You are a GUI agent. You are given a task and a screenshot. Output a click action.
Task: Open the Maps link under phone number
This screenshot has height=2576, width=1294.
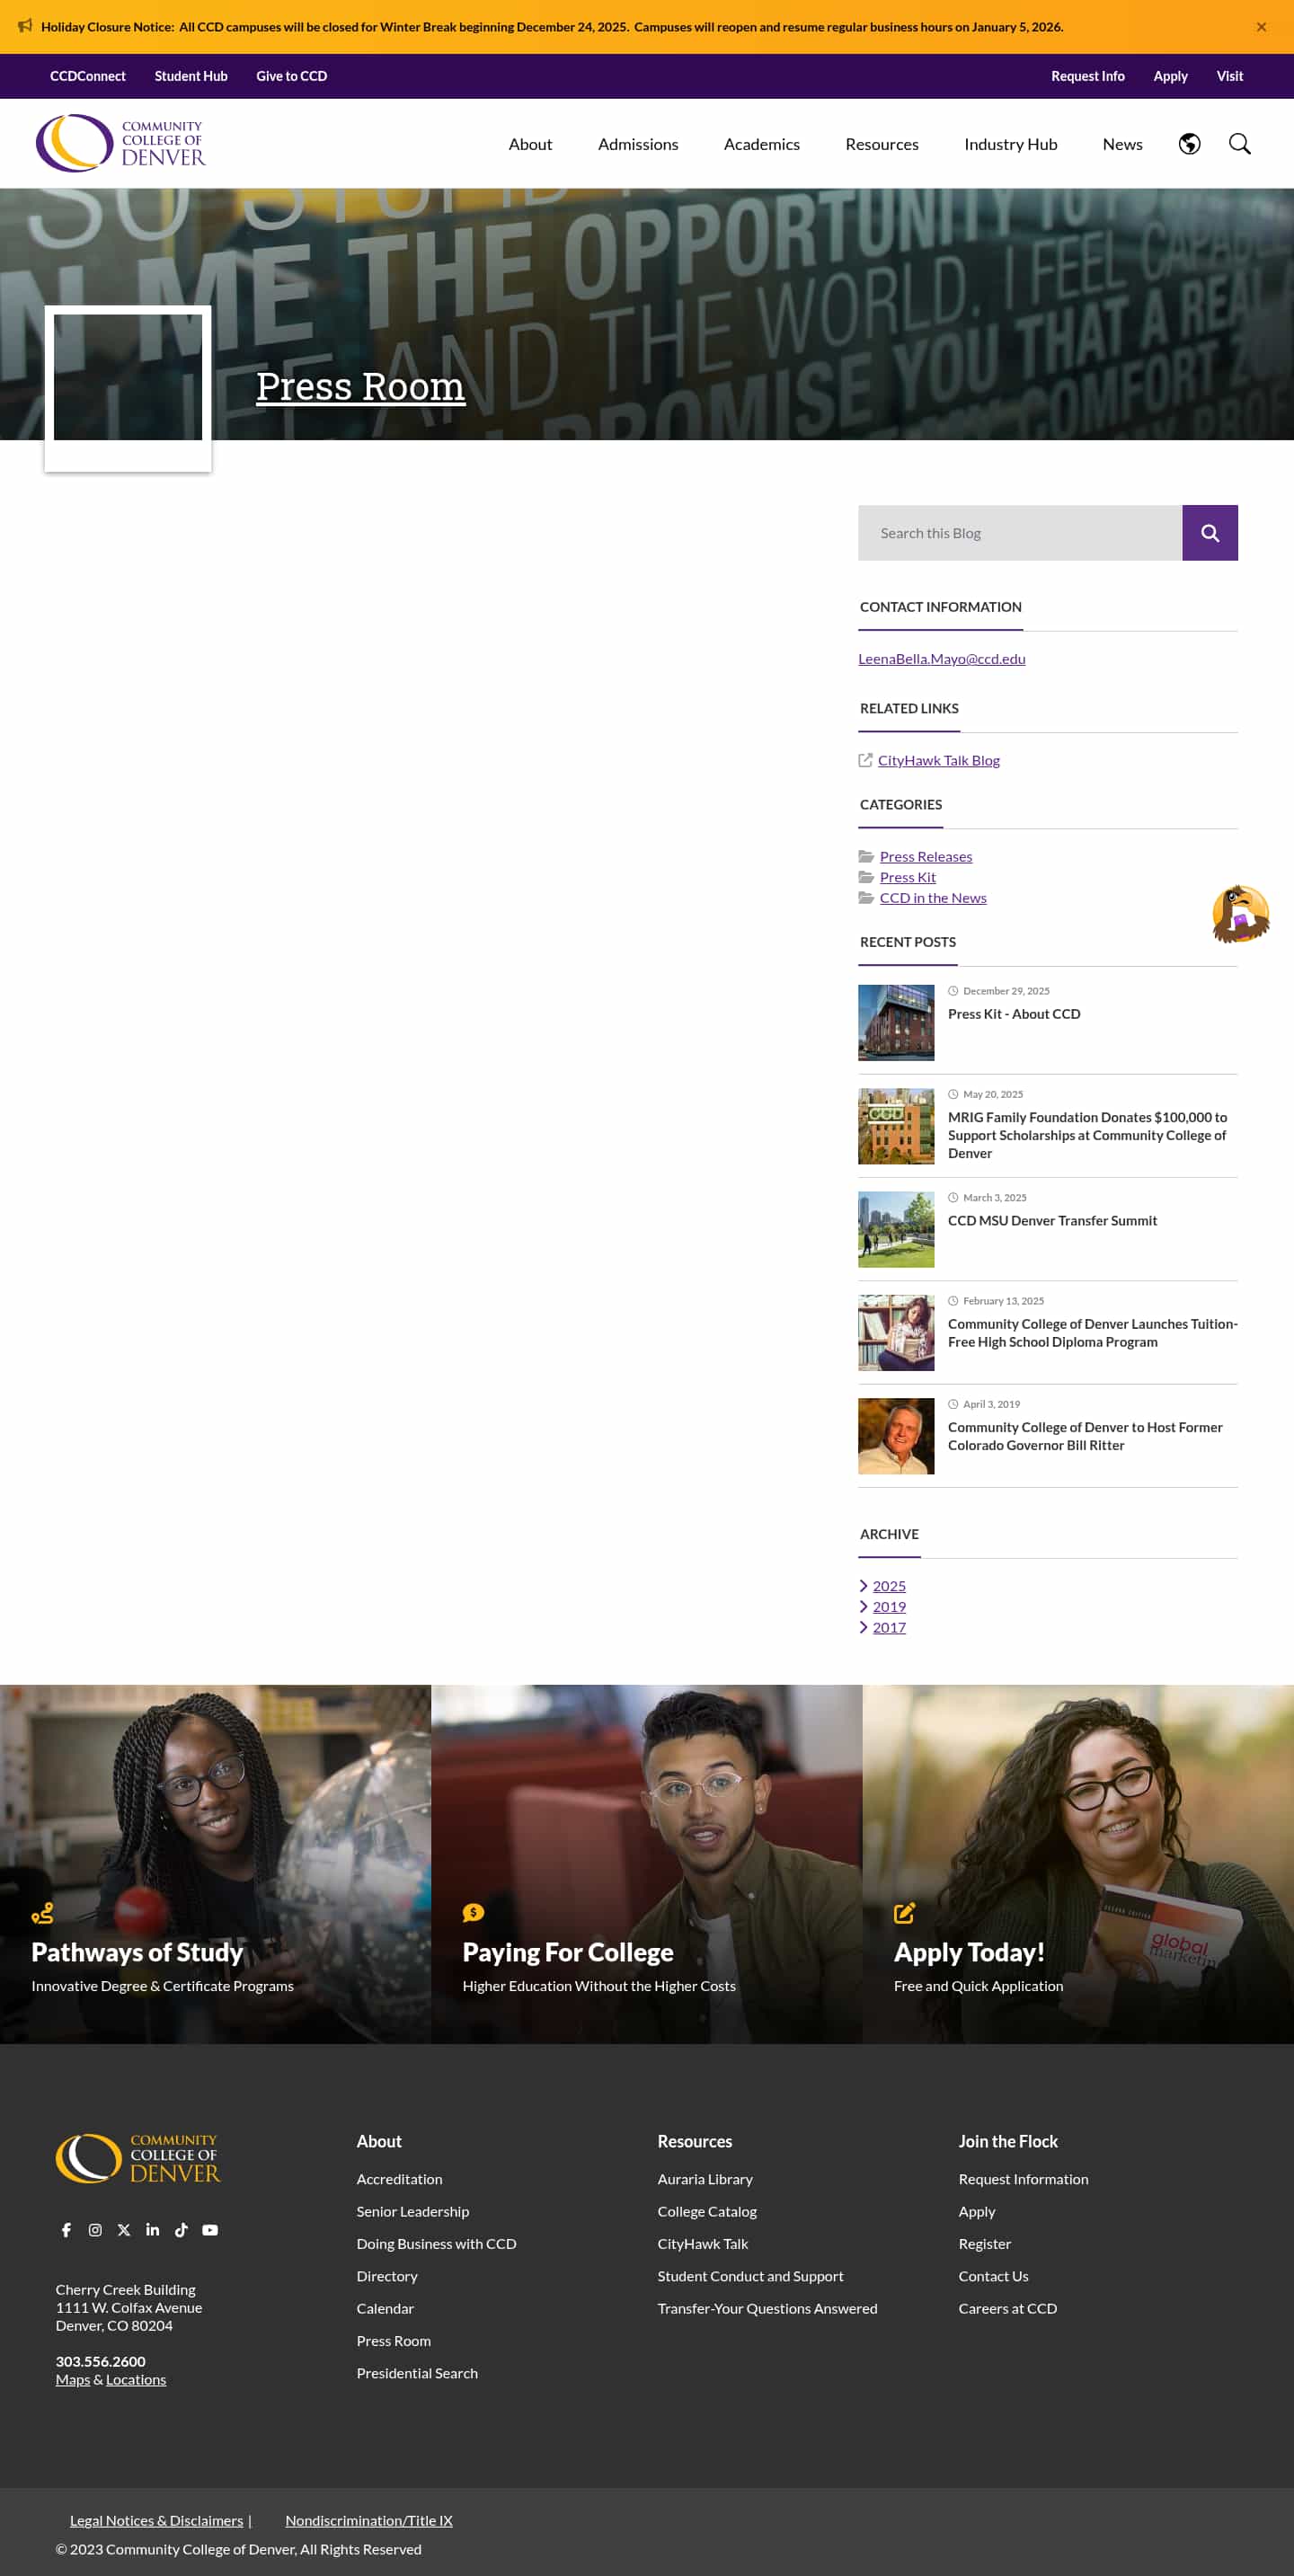[x=72, y=2380]
